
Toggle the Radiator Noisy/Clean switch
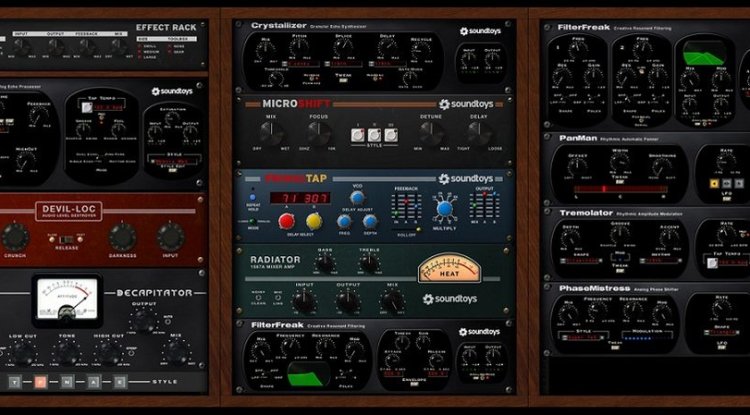coord(258,297)
